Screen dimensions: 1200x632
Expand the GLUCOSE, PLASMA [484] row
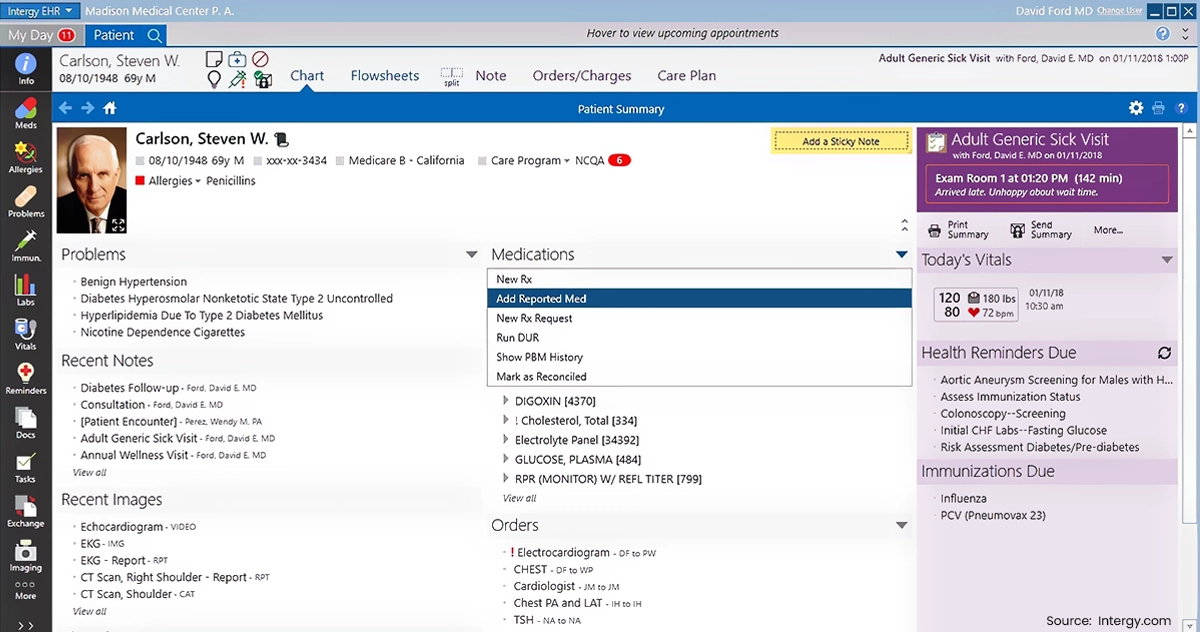(505, 459)
